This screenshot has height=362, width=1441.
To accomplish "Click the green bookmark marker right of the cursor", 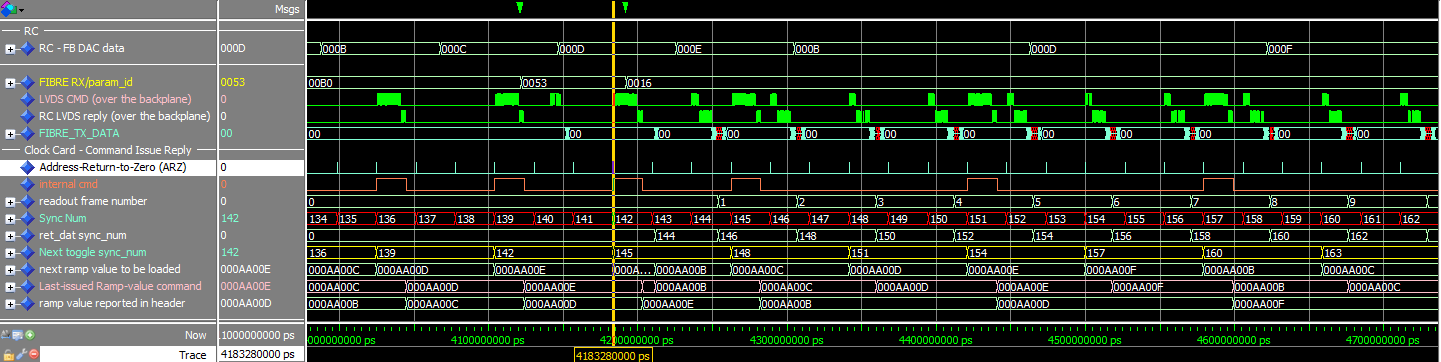I will click(625, 8).
